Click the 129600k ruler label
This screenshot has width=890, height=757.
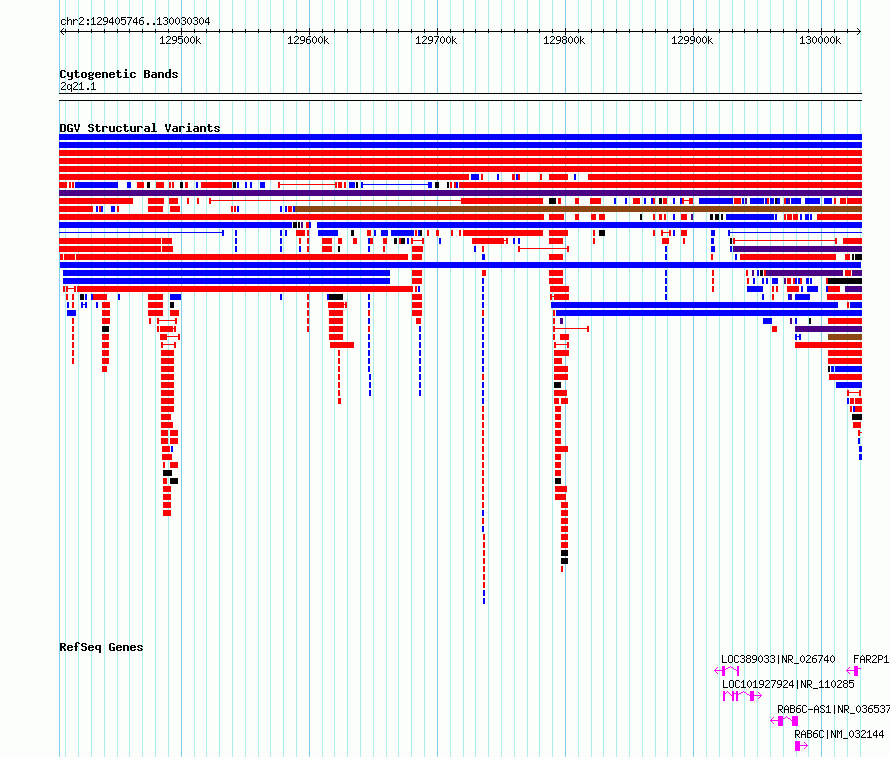308,40
